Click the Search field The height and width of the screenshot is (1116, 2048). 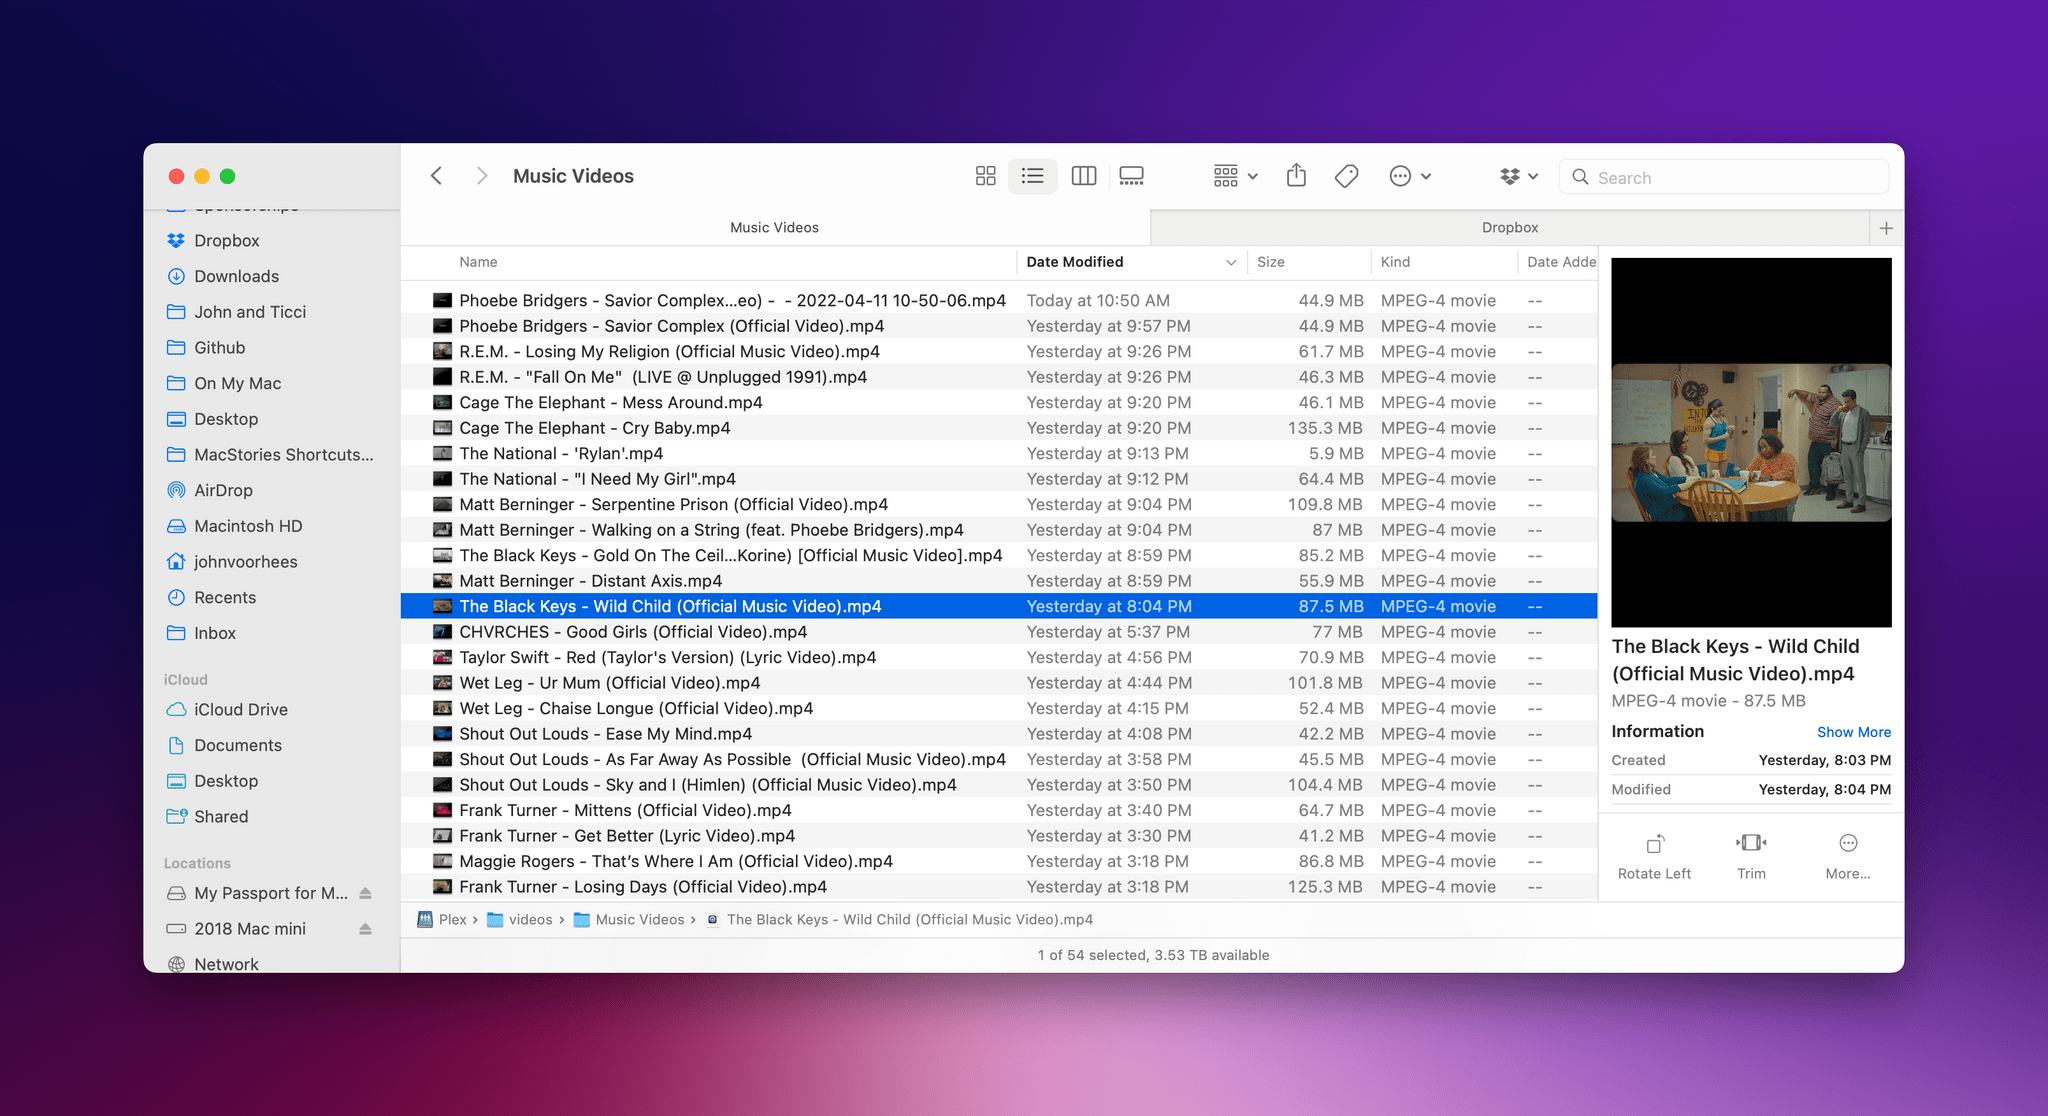(1724, 177)
